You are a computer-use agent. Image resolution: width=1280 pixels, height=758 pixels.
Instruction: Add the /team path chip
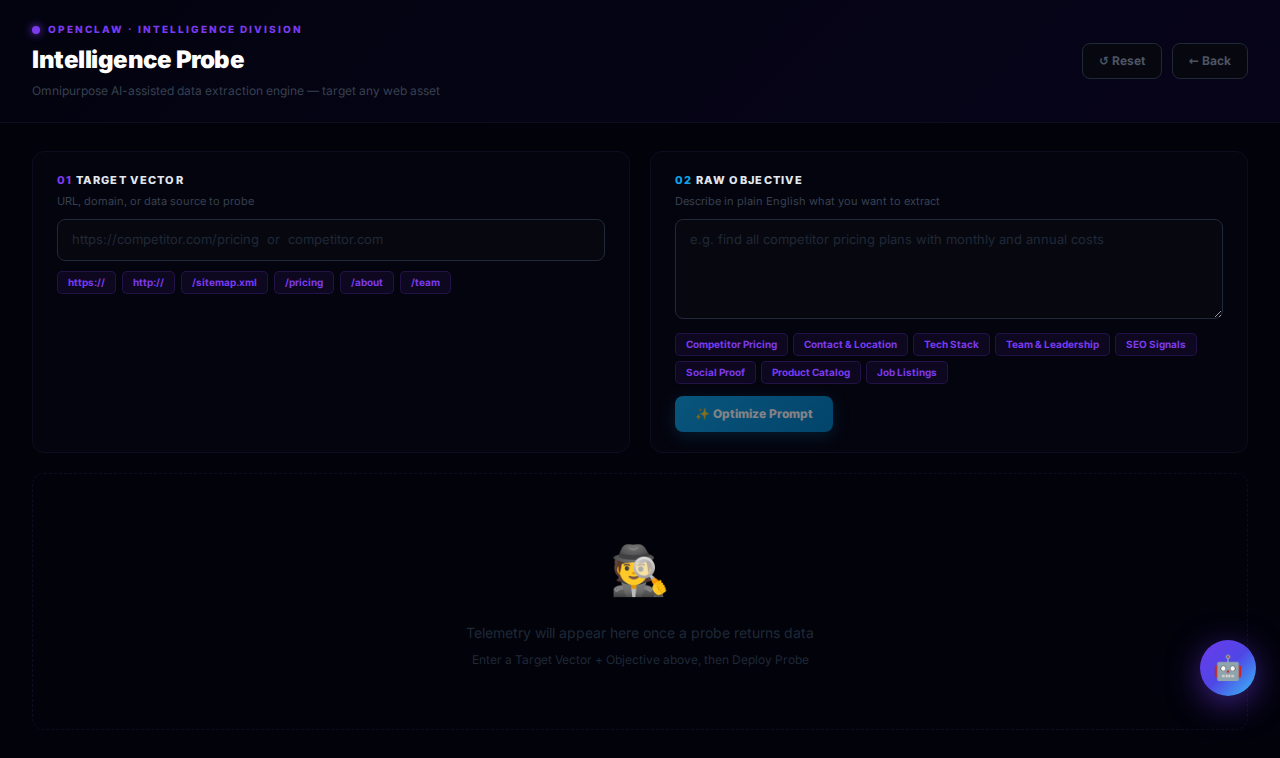(425, 283)
